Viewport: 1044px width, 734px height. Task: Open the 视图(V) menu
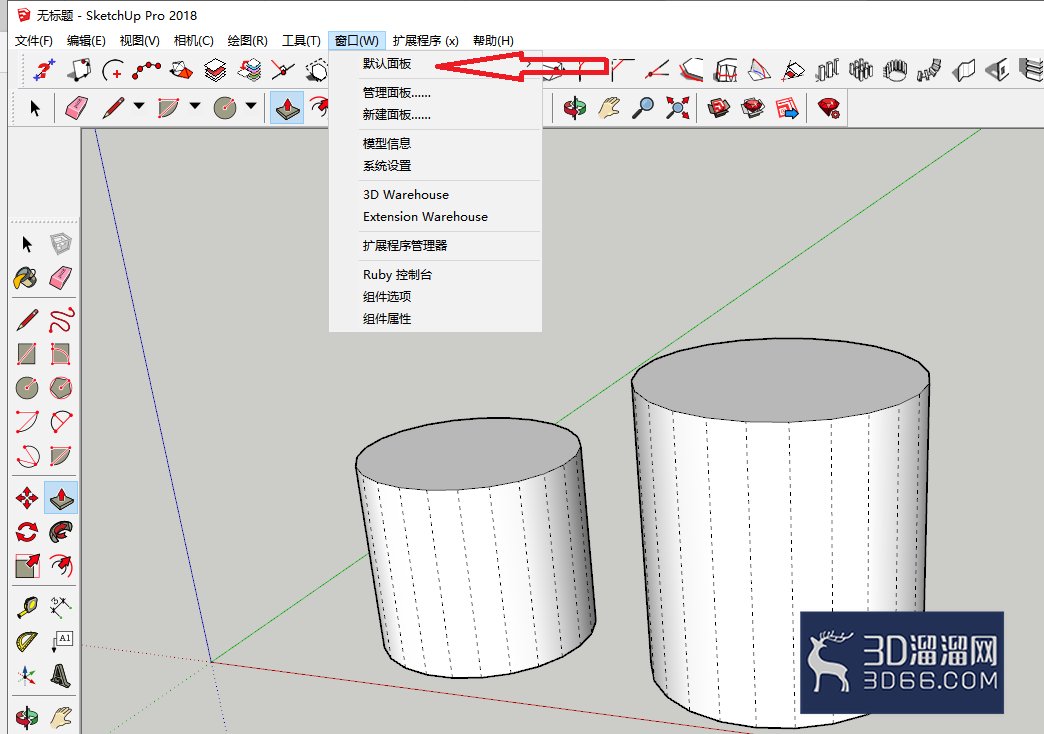pos(139,41)
